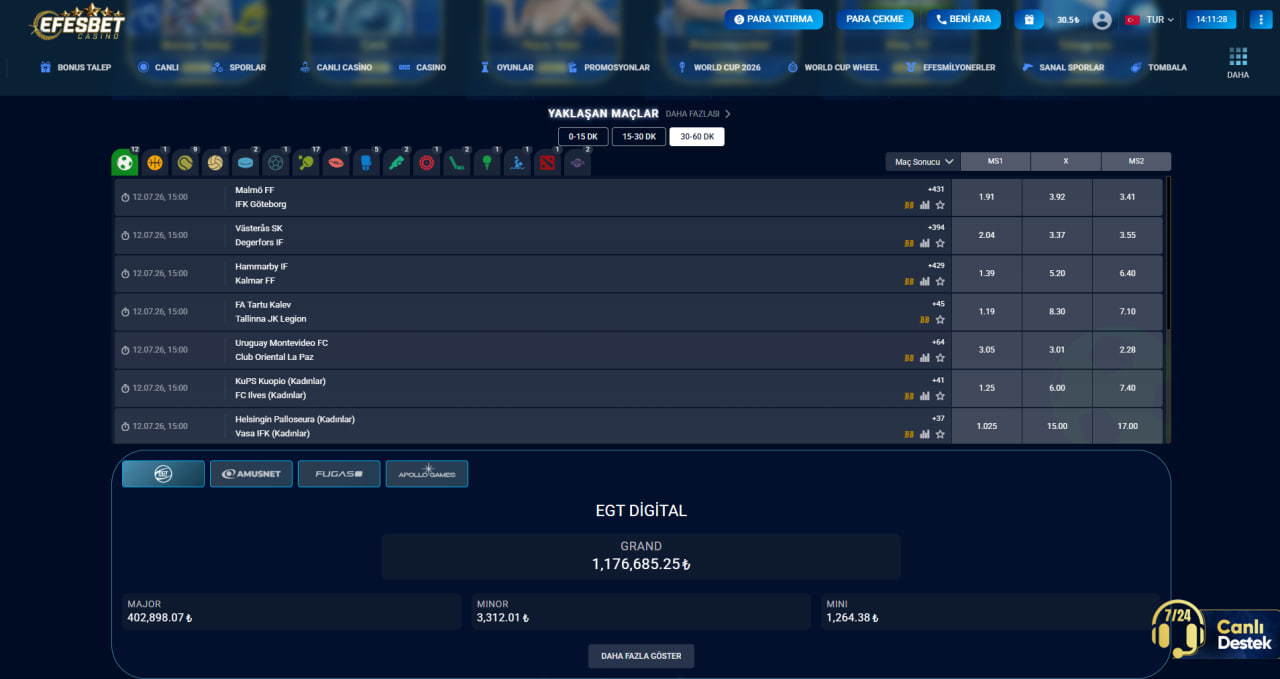Expand +394 markets for Västerås SK
The height and width of the screenshot is (679, 1280).
point(936,227)
